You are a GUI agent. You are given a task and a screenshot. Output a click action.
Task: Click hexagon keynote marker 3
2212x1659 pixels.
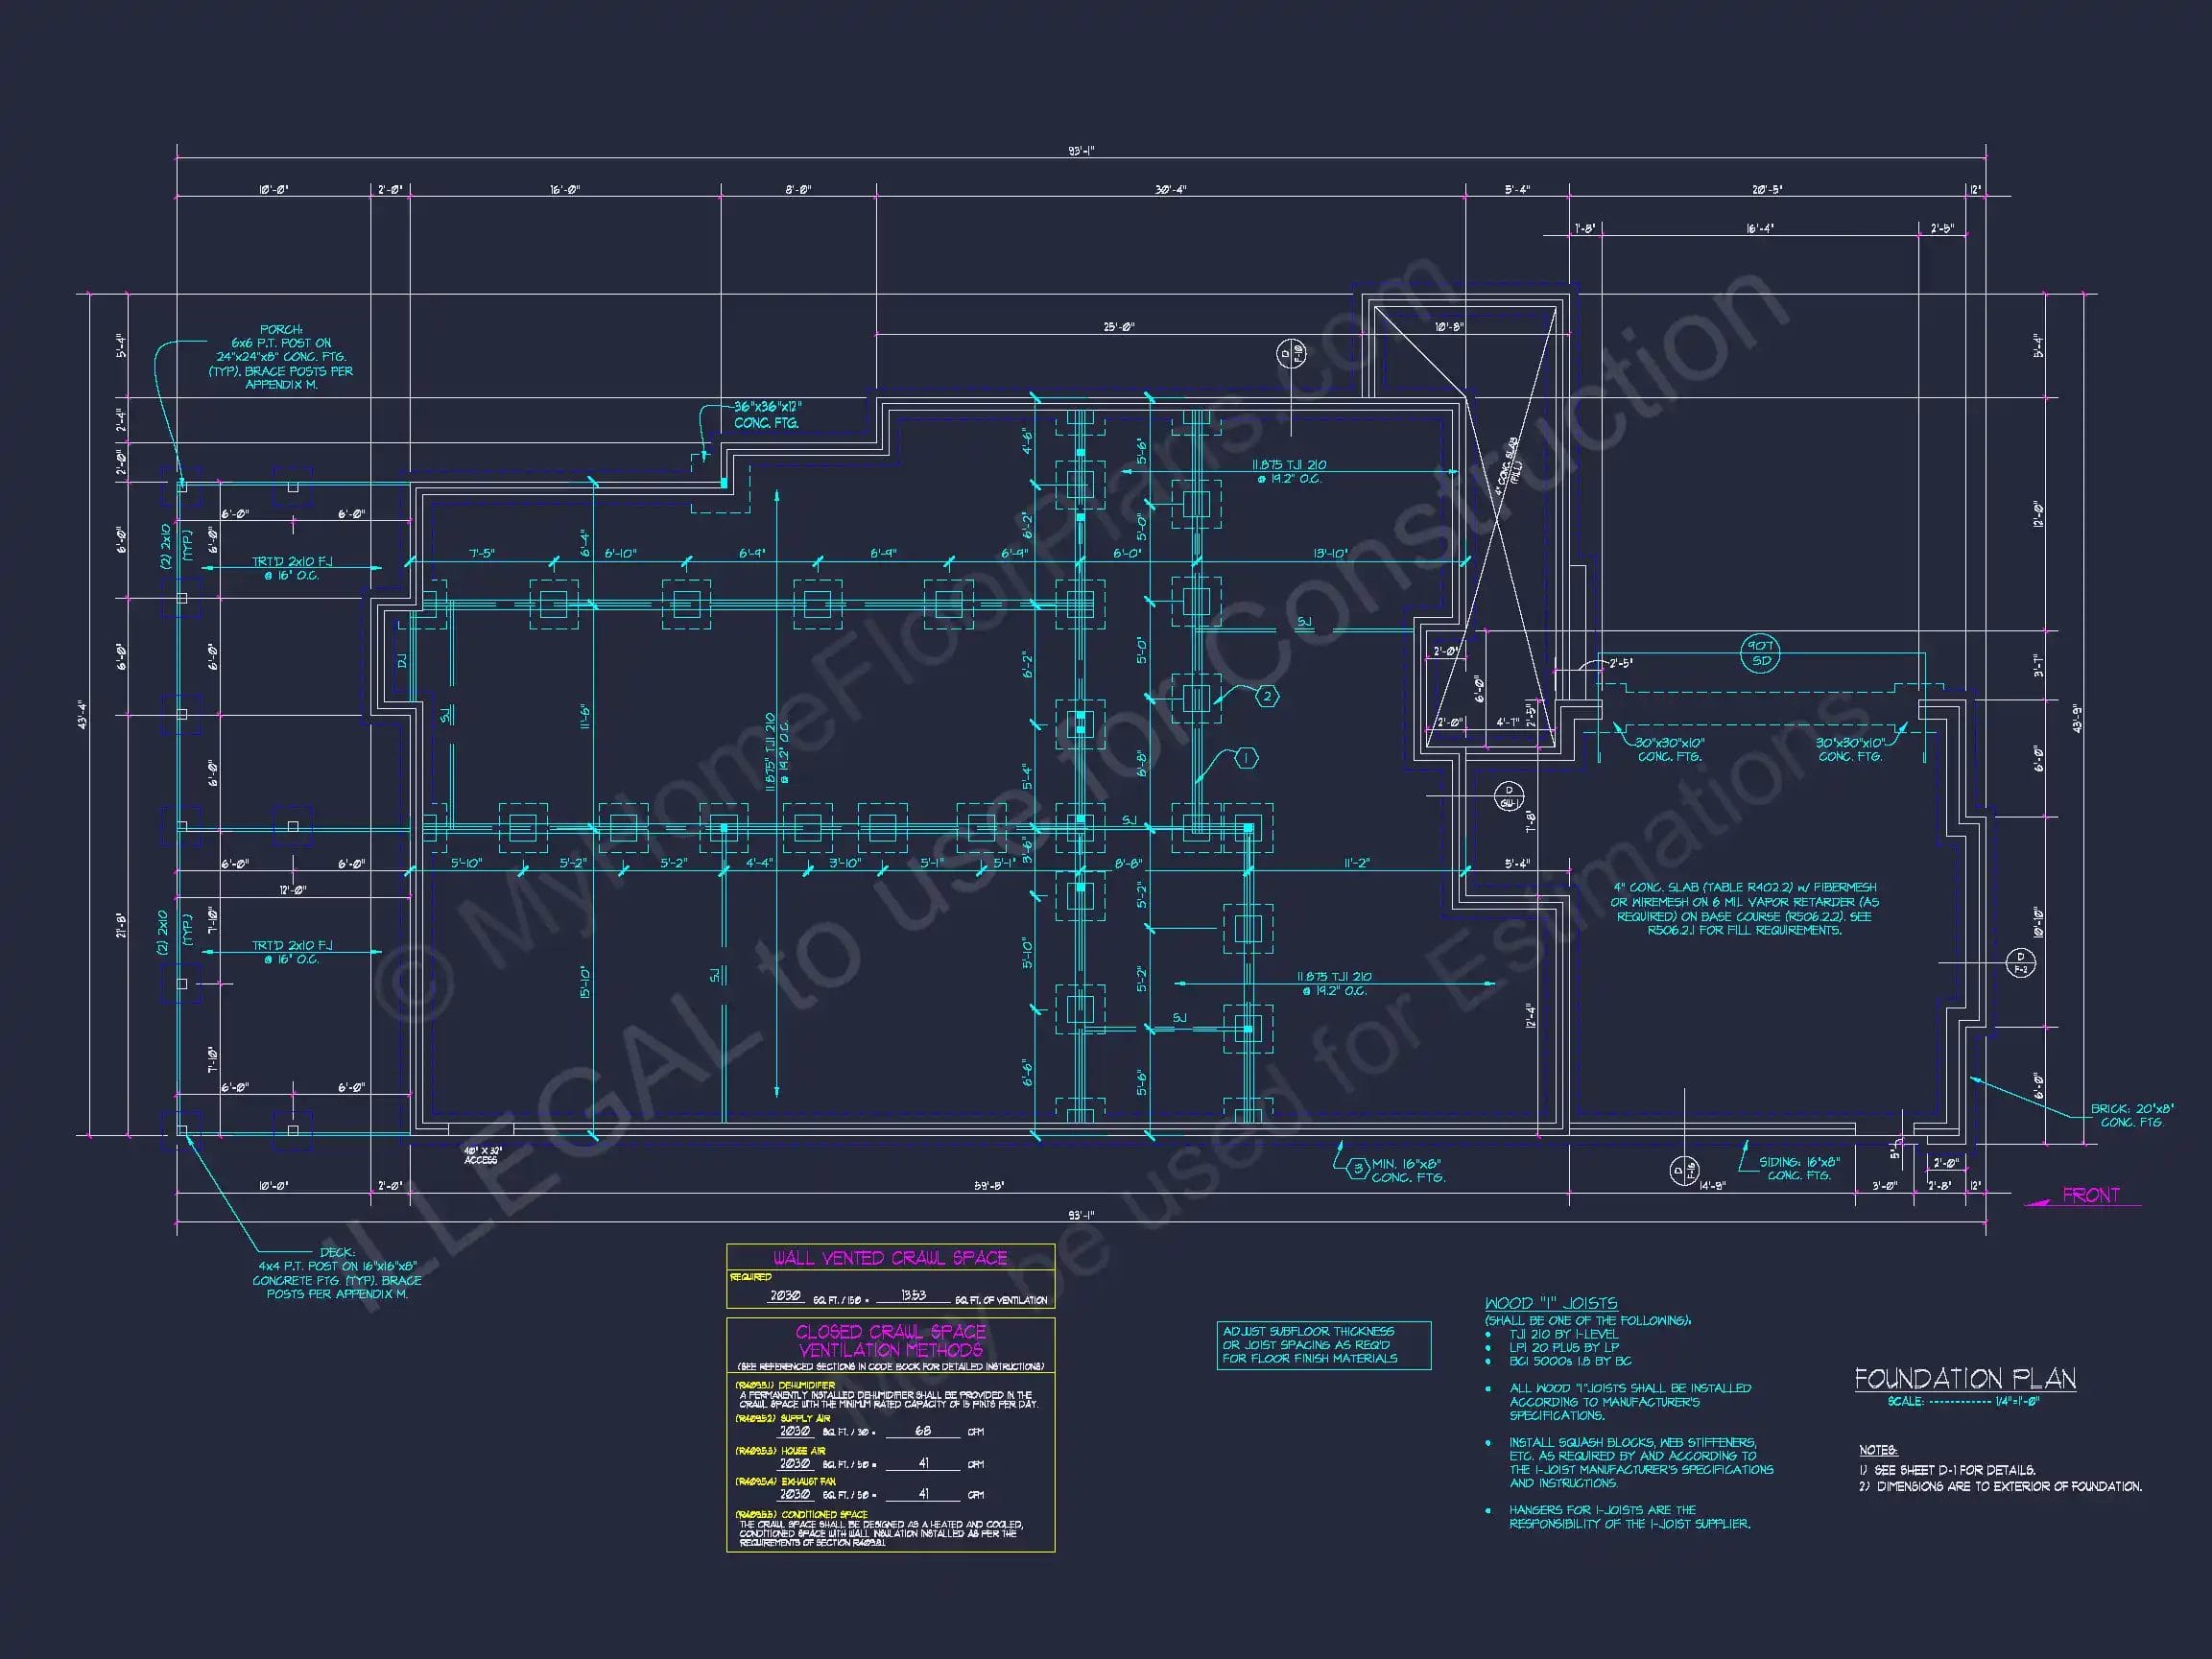click(x=1357, y=1168)
